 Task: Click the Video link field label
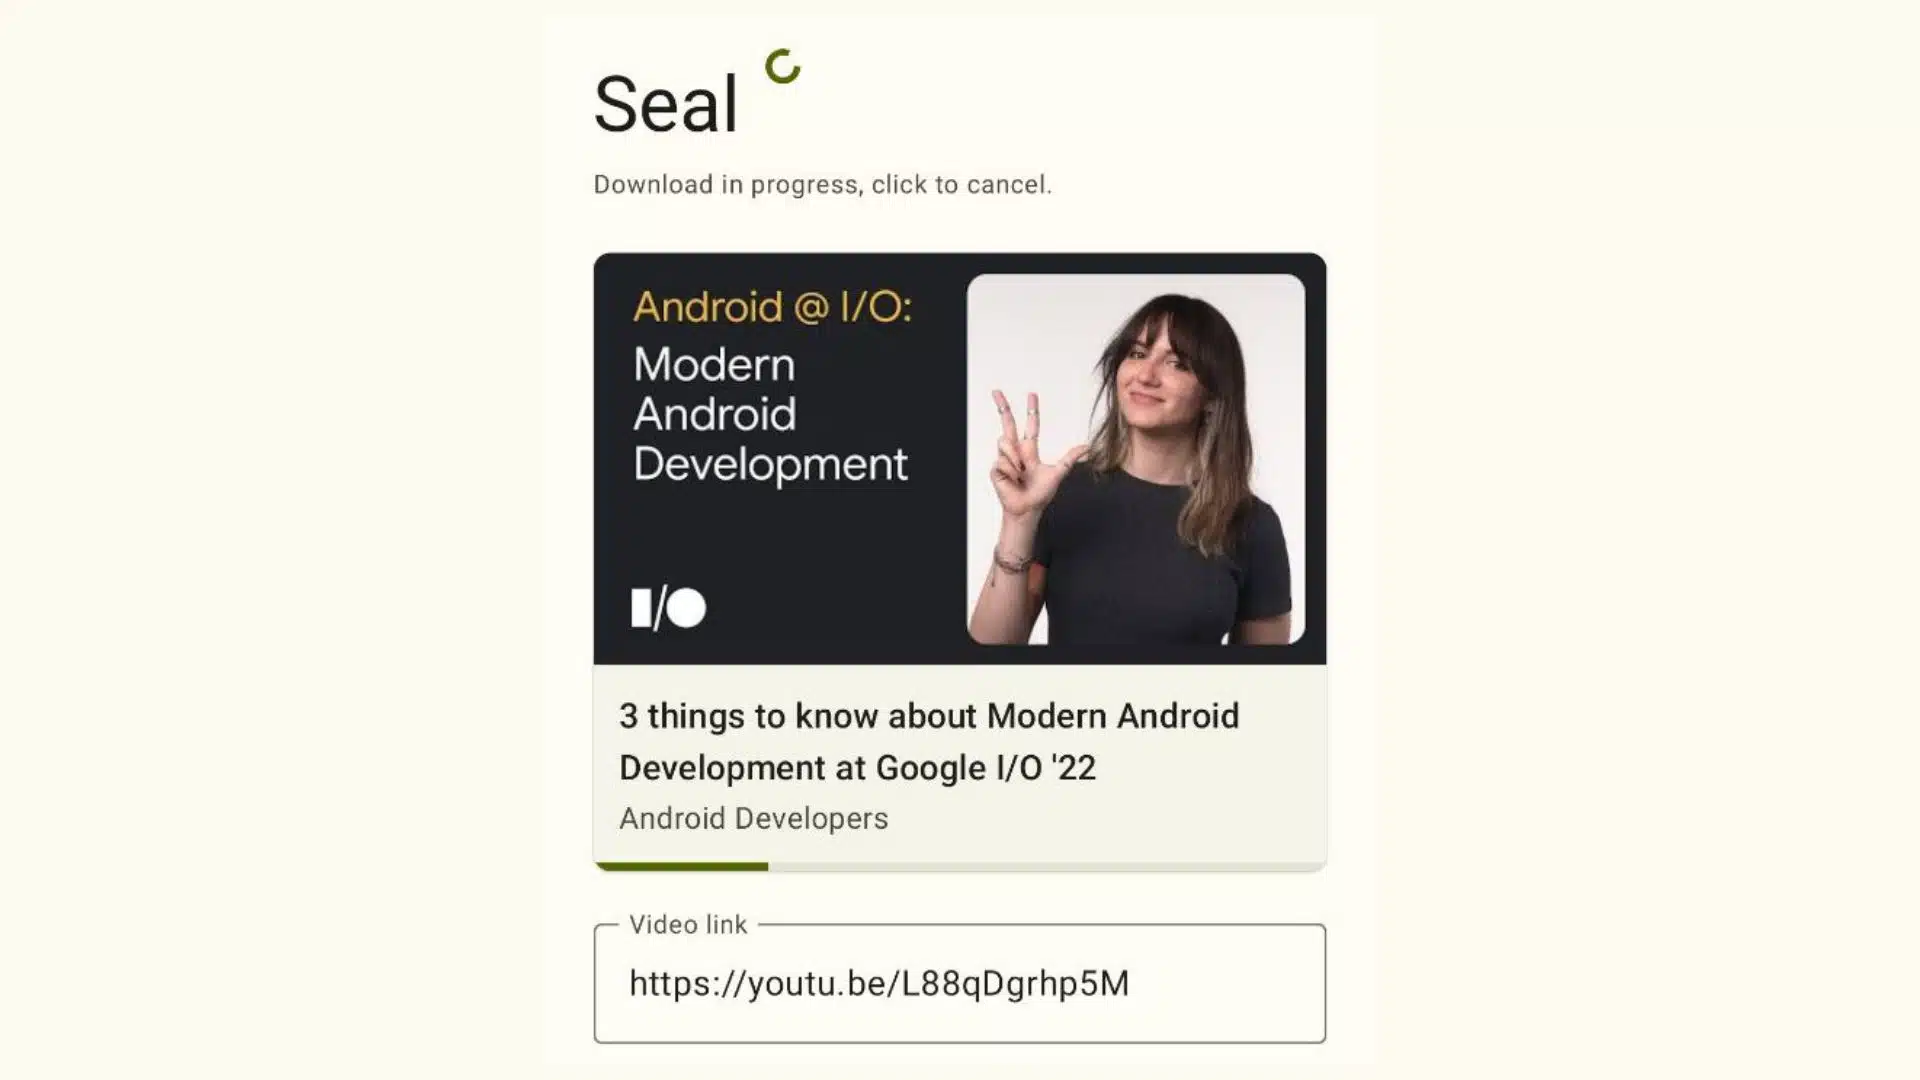pos(687,924)
